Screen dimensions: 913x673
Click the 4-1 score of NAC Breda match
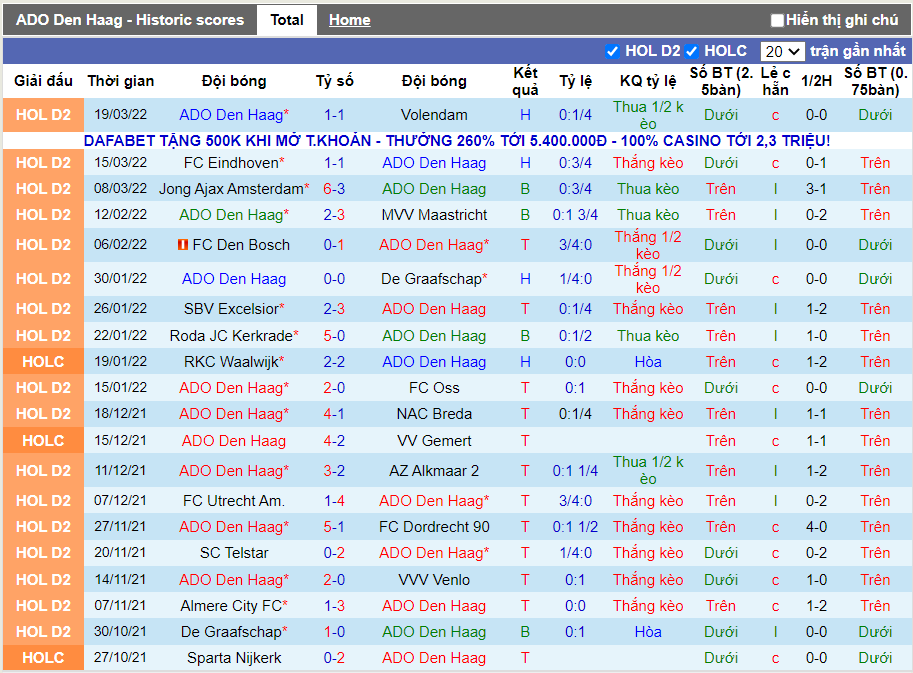click(x=334, y=414)
